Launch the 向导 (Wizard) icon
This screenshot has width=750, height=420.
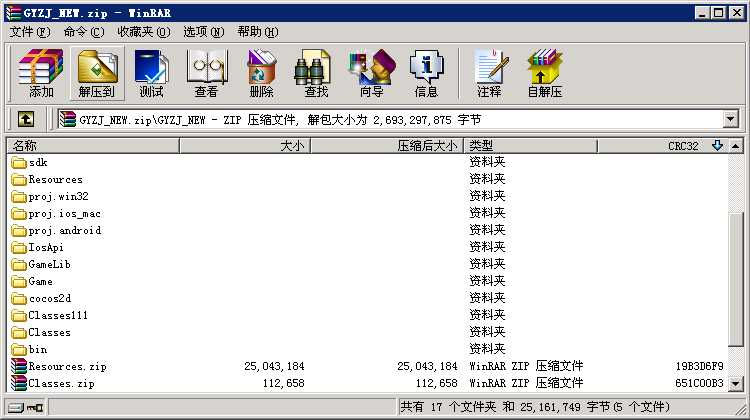coord(372,73)
